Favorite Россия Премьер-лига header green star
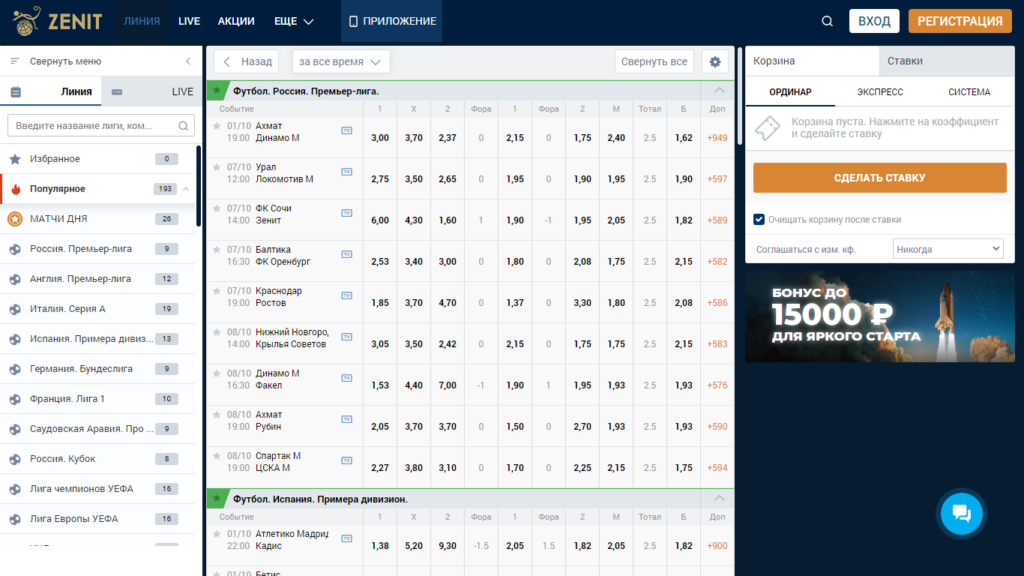This screenshot has height=576, width=1024. coord(217,91)
